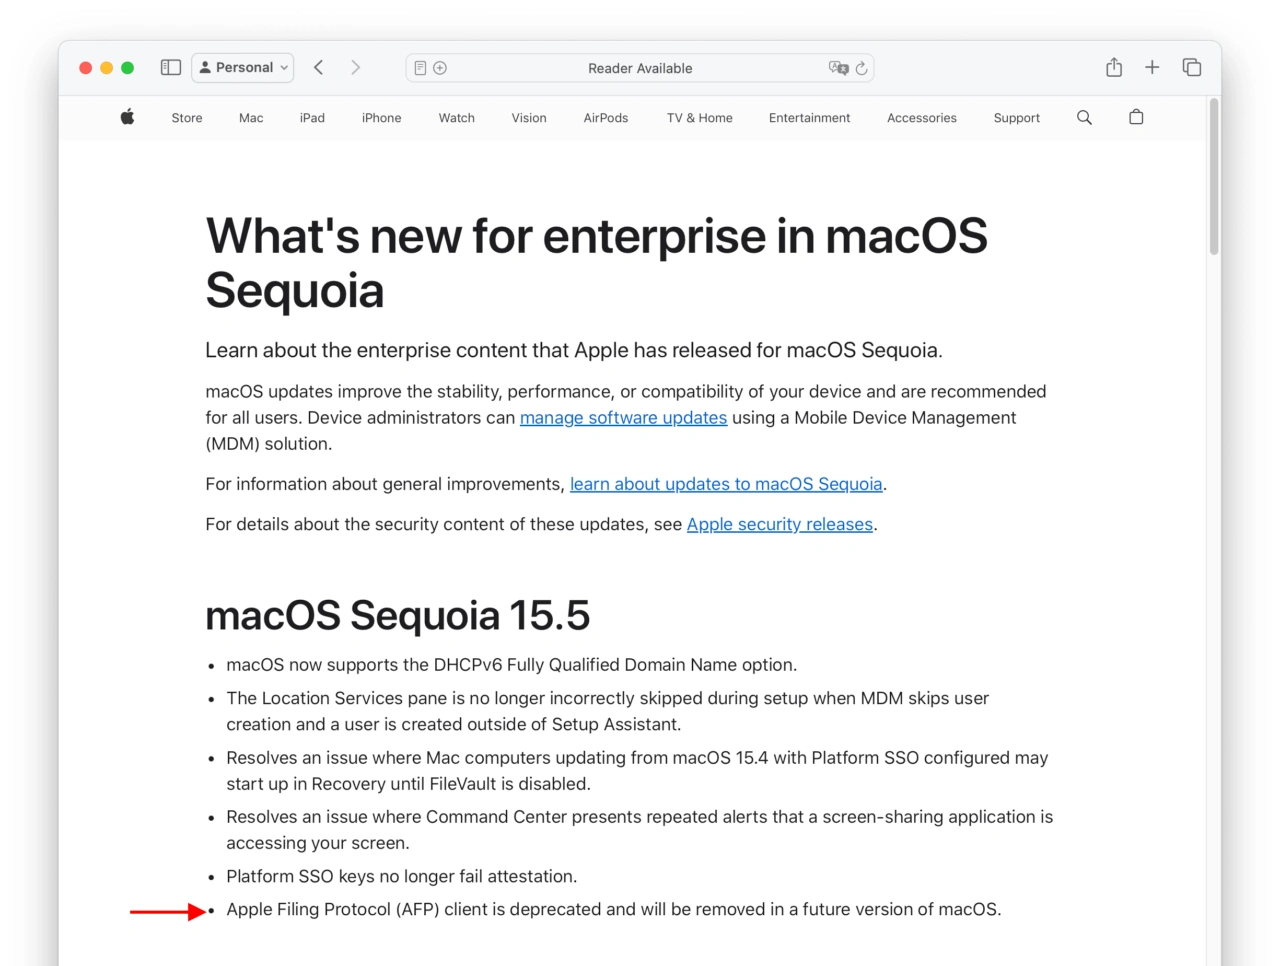Open the Mac menu item

(251, 118)
